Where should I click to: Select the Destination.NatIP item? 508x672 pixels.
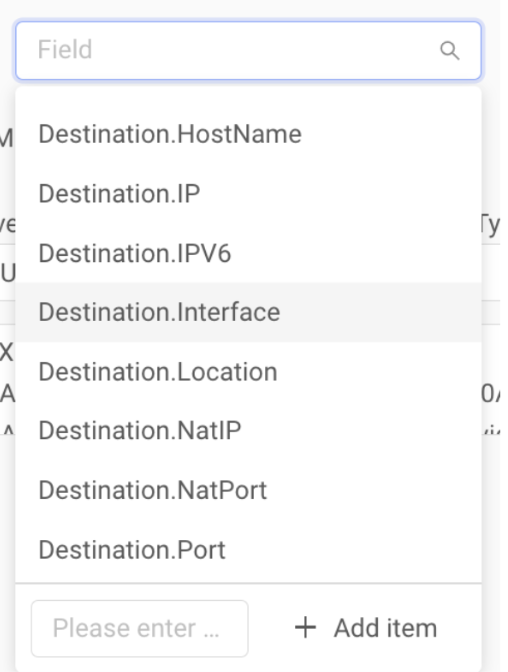(x=248, y=430)
